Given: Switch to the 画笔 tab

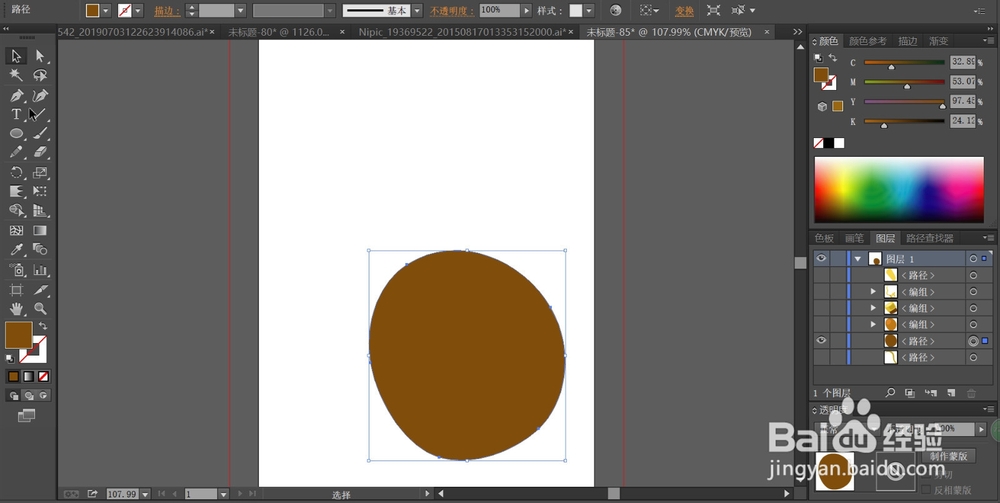Looking at the screenshot, I should point(854,238).
